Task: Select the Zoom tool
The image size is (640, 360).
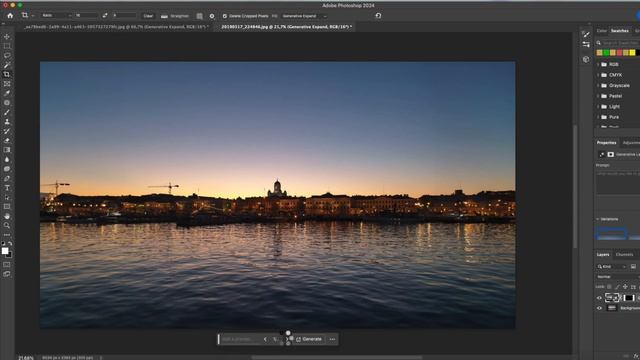Action: (x=7, y=225)
